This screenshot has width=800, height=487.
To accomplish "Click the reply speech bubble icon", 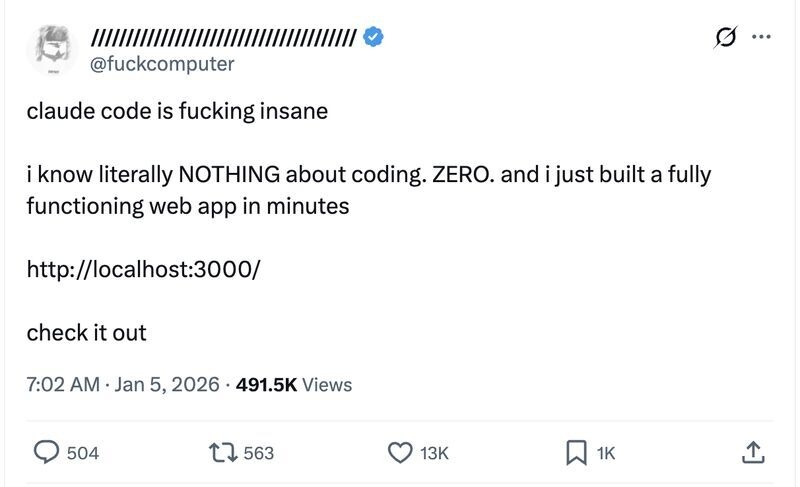I will point(48,453).
